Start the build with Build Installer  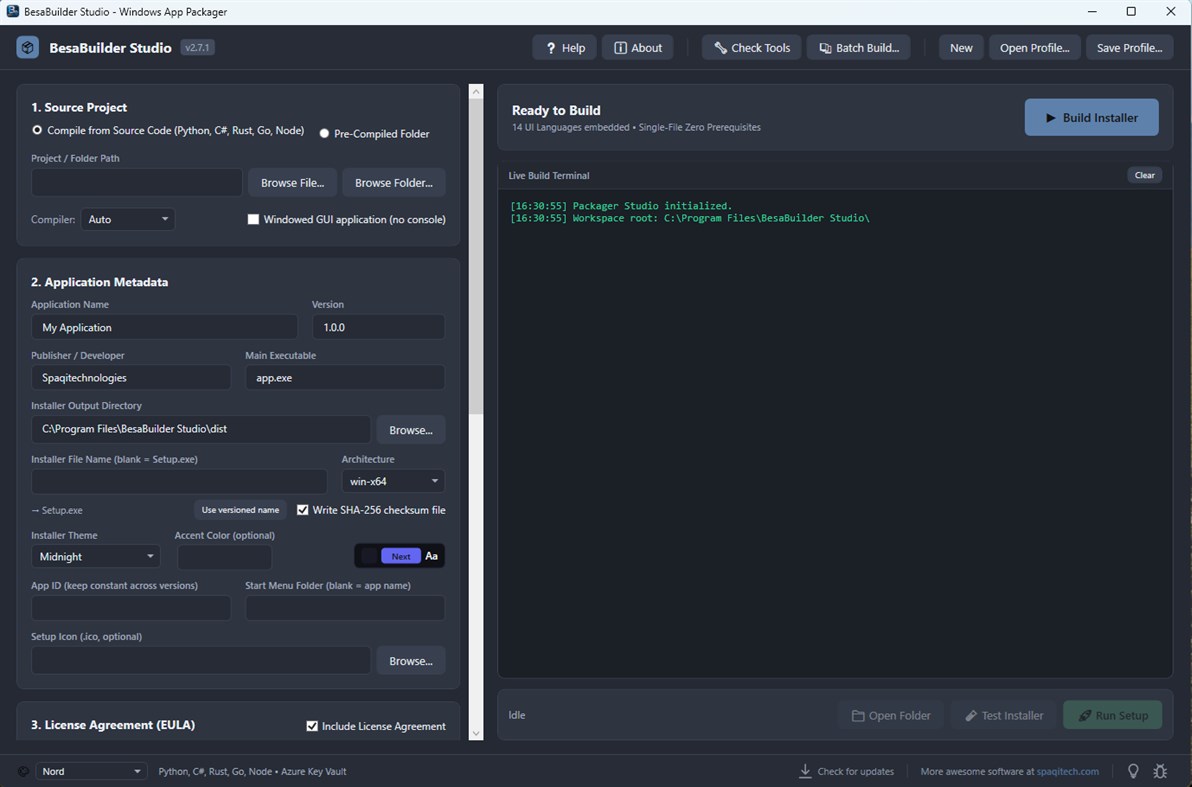coord(1091,117)
